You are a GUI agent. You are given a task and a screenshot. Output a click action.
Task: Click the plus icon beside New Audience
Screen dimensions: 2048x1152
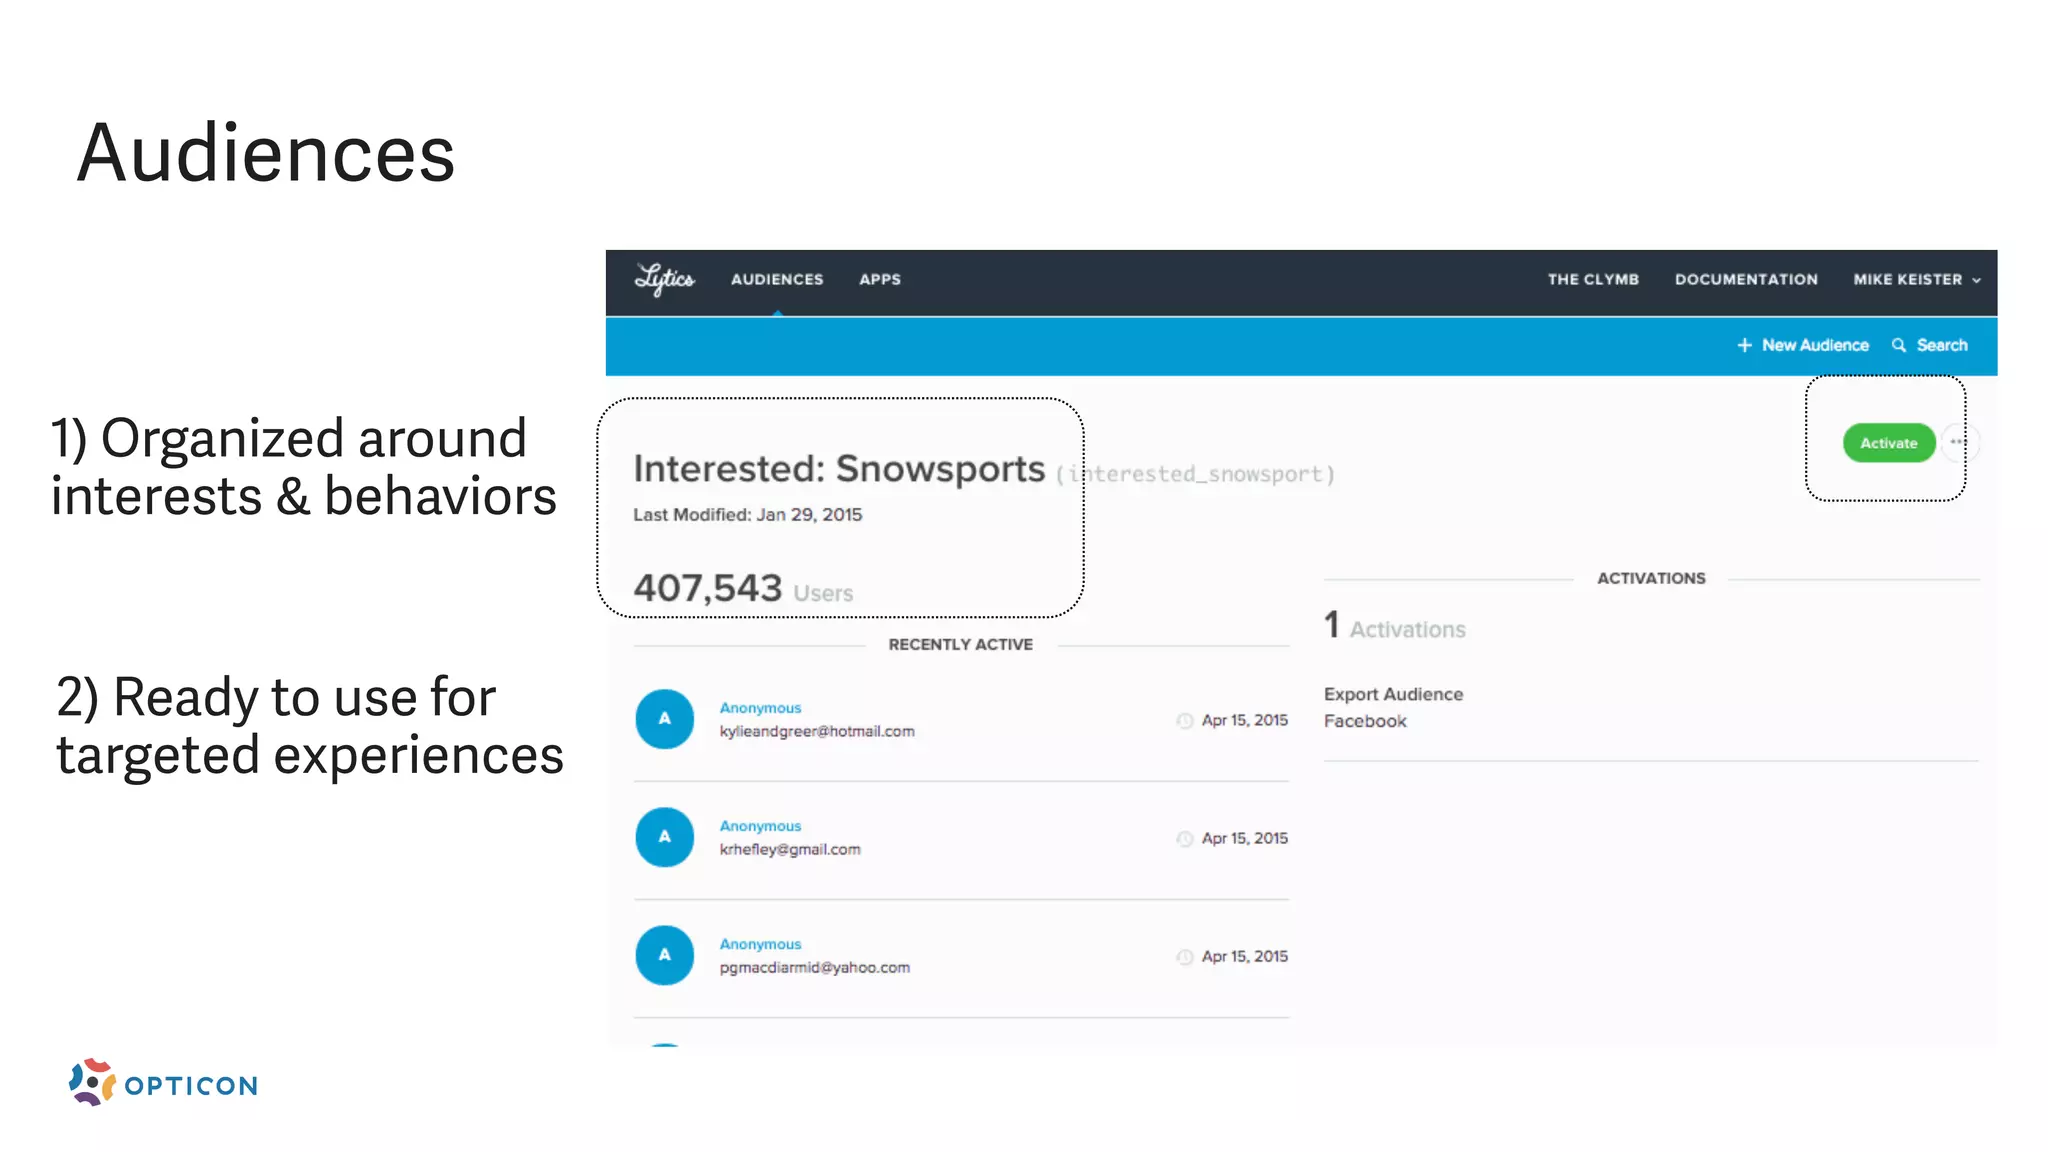coord(1744,345)
